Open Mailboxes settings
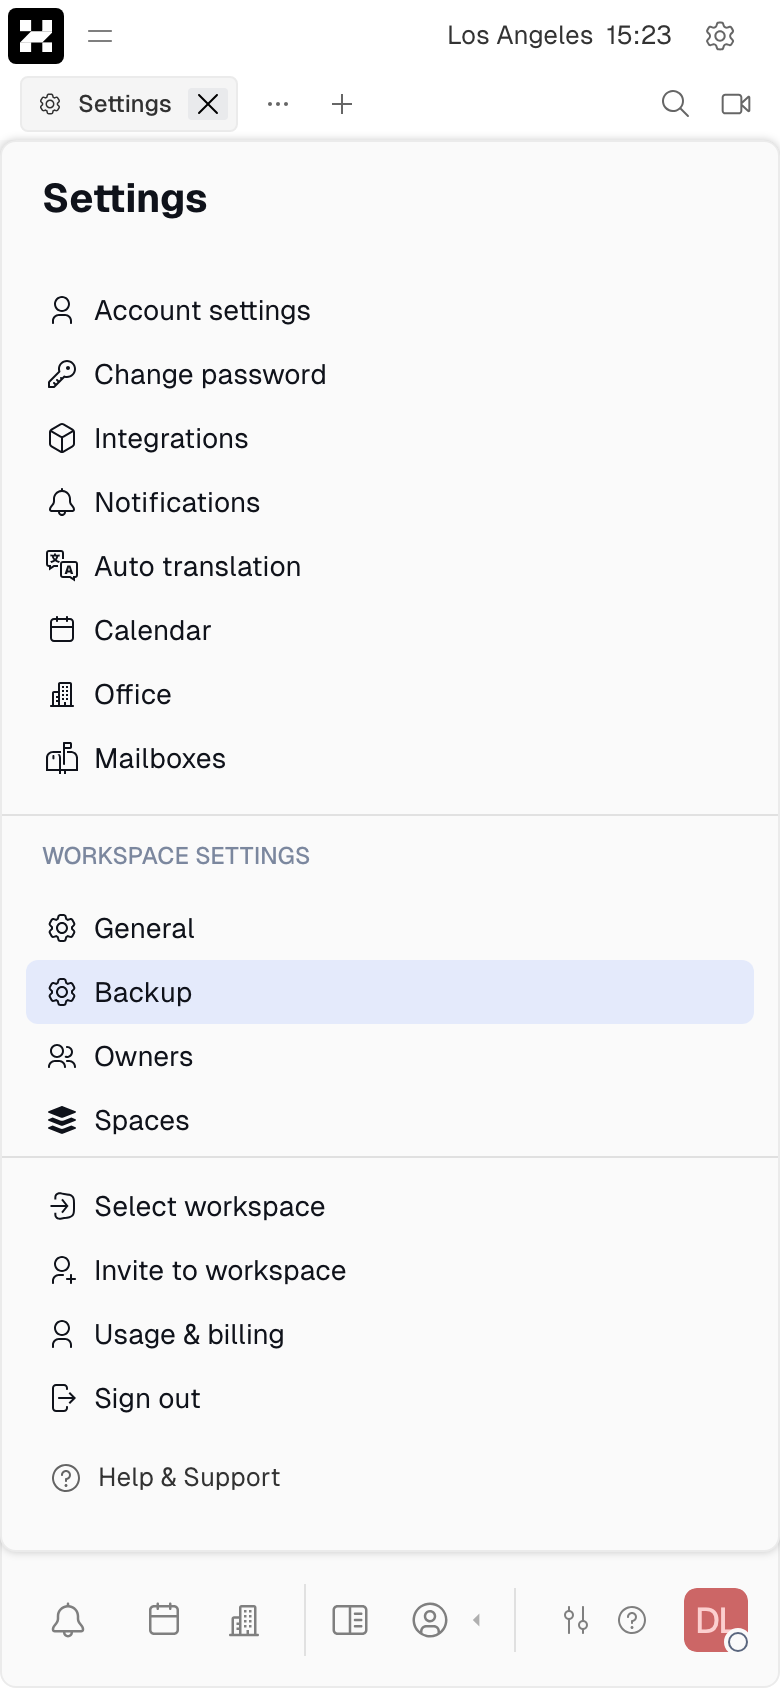Viewport: 780px width, 1688px height. pos(390,758)
